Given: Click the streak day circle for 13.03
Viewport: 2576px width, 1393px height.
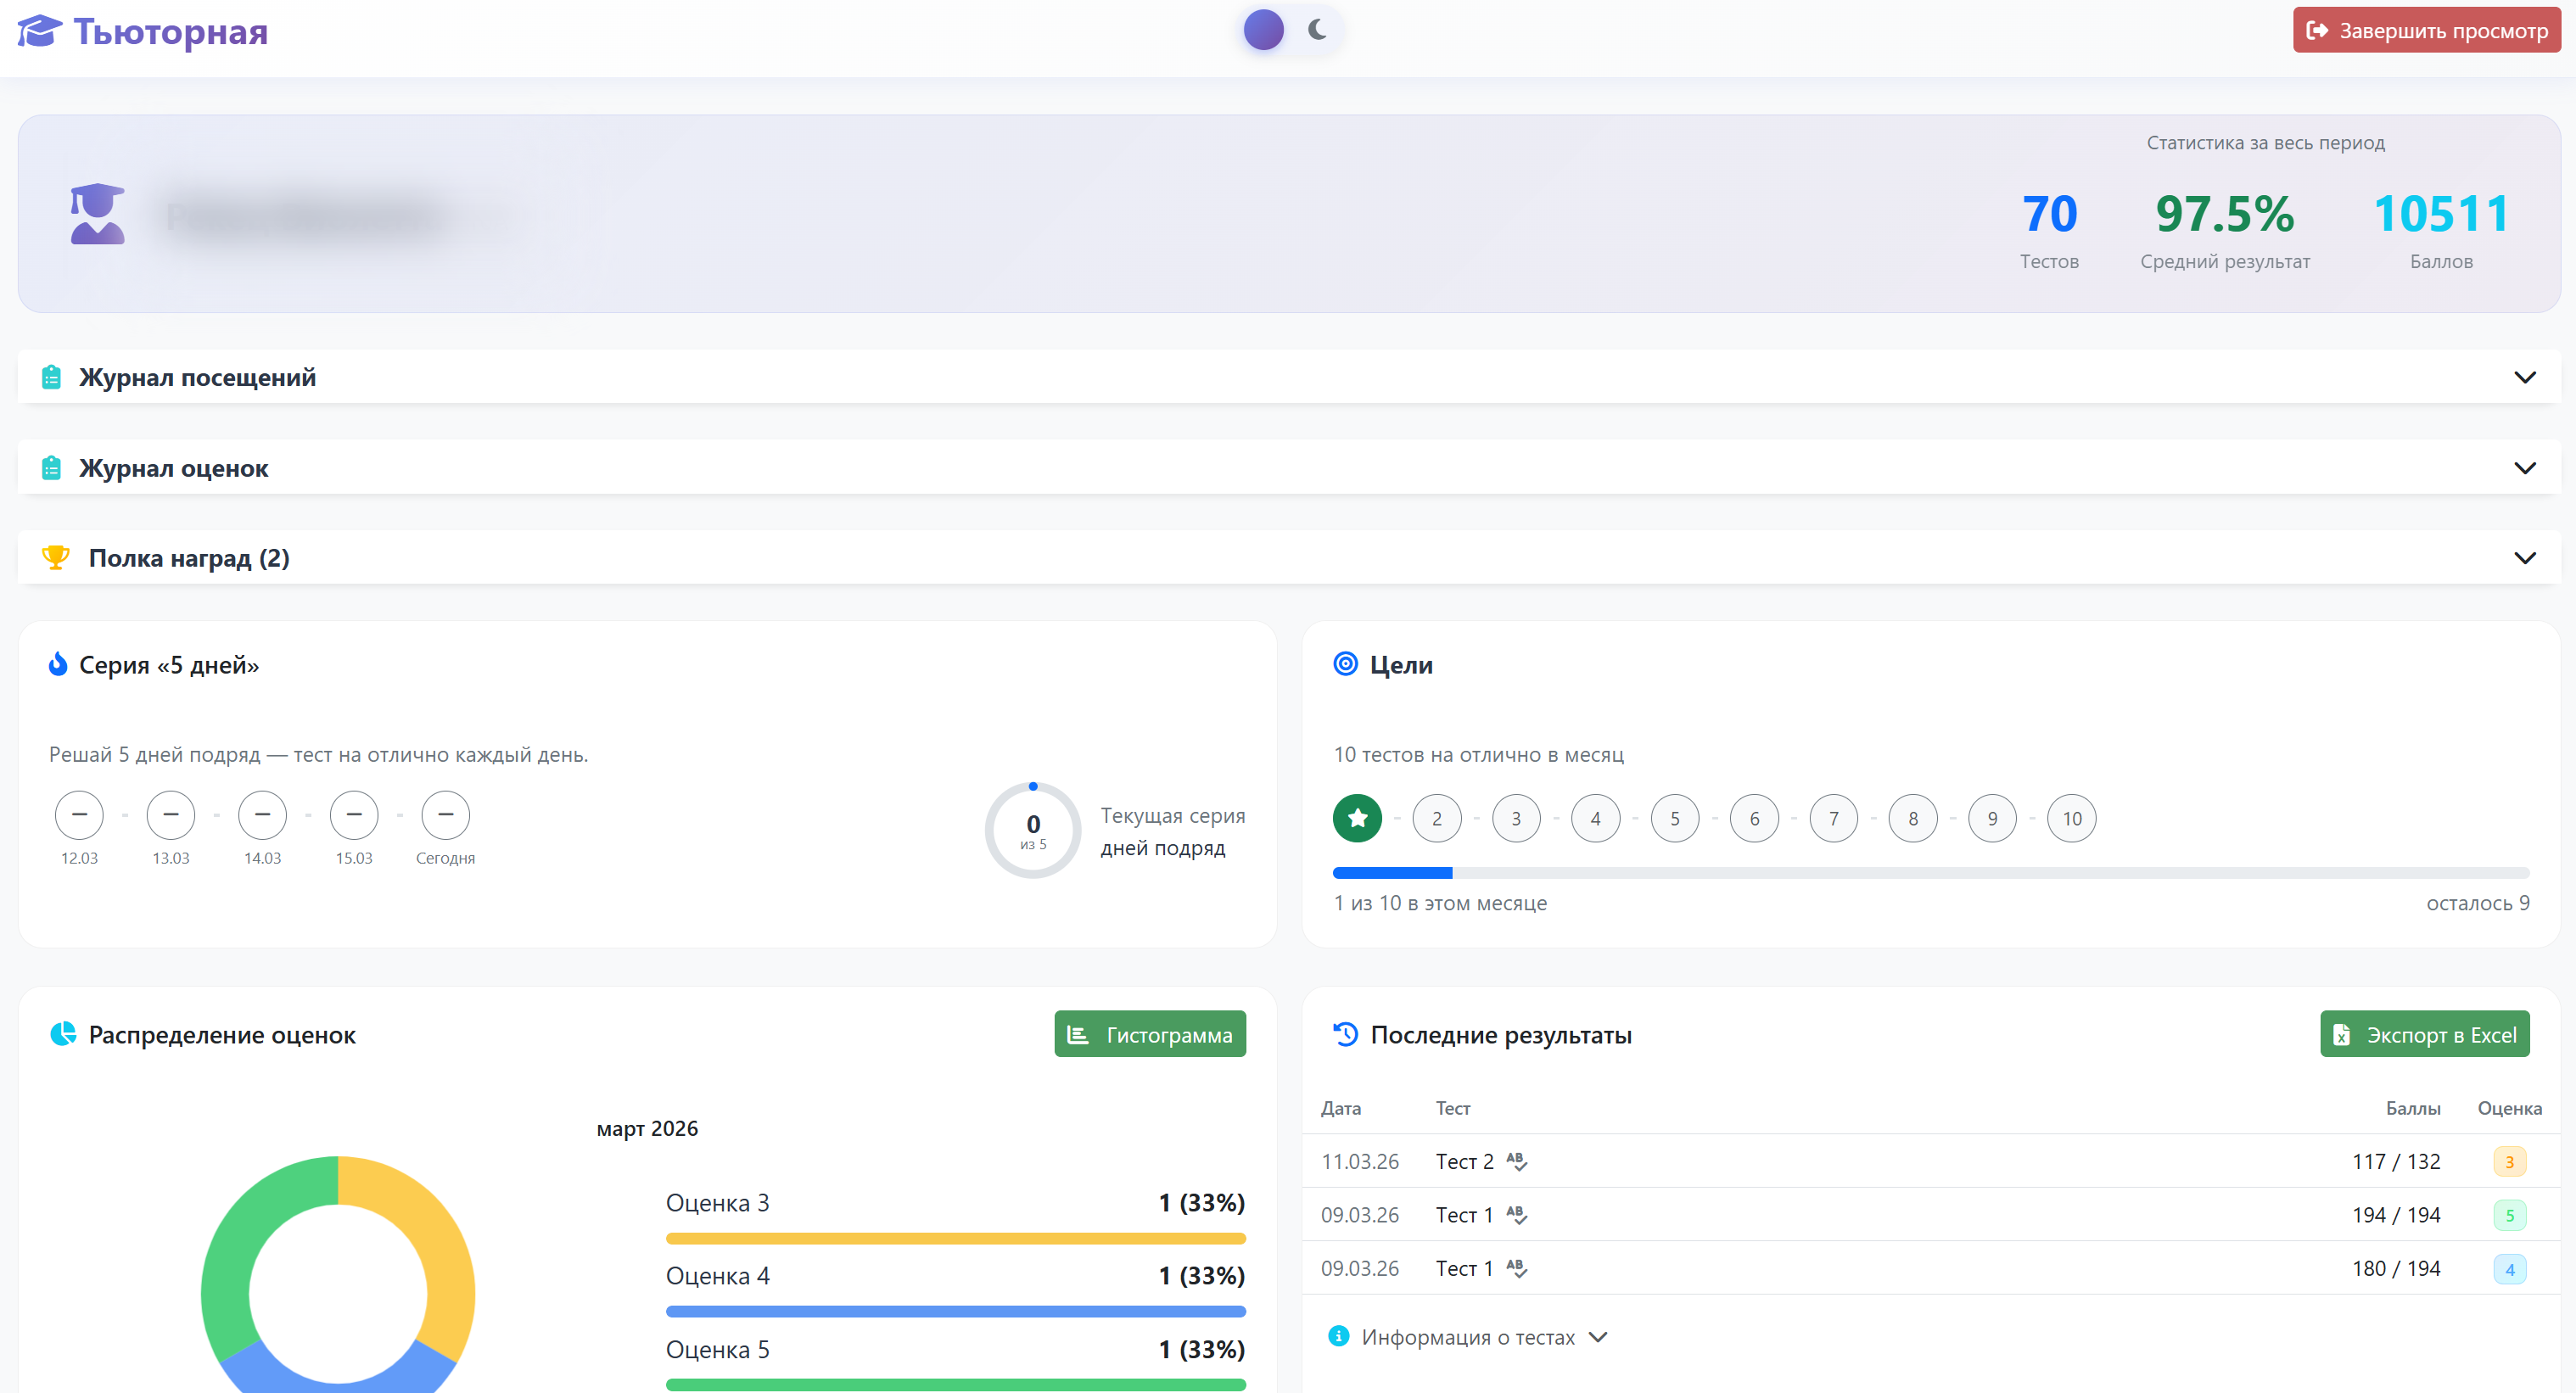Looking at the screenshot, I should click(x=171, y=815).
